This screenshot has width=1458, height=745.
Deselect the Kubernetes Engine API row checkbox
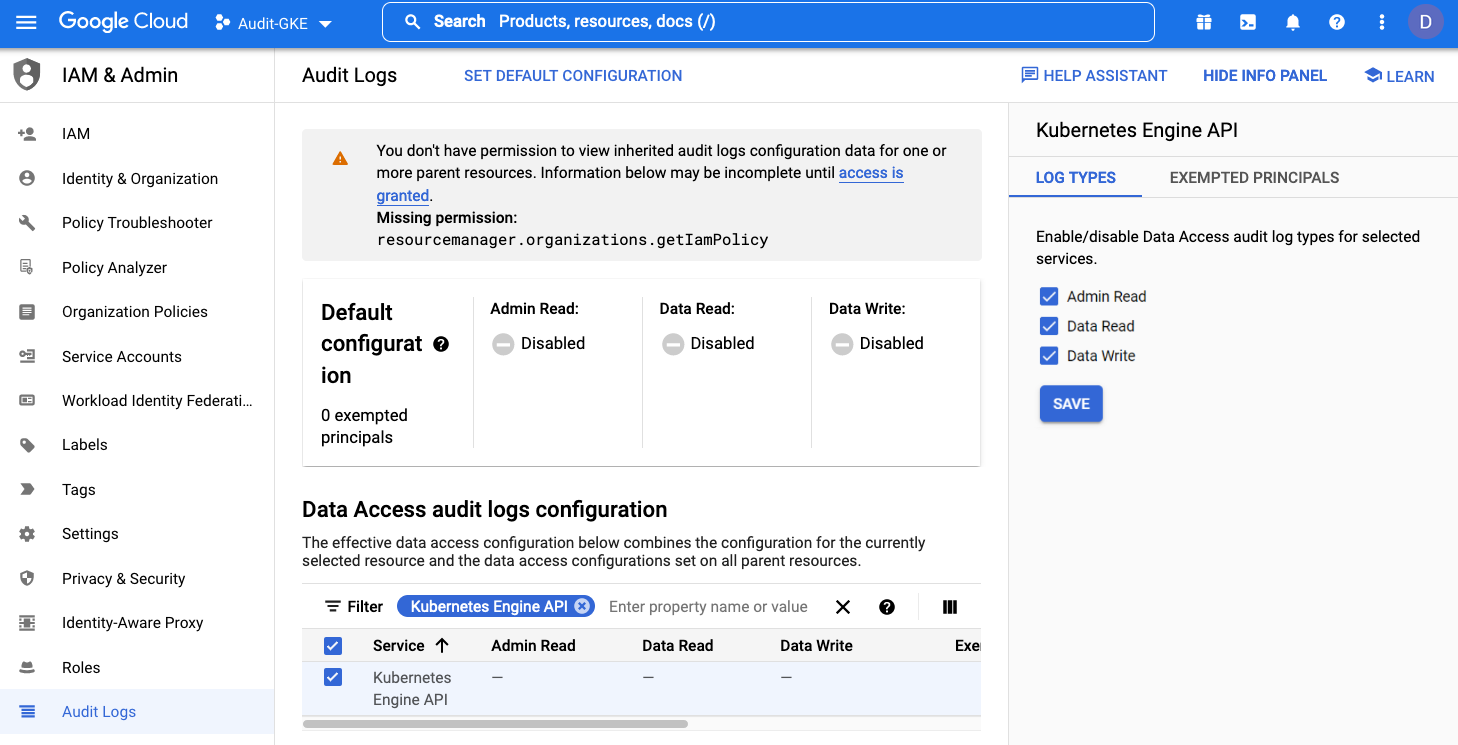333,678
